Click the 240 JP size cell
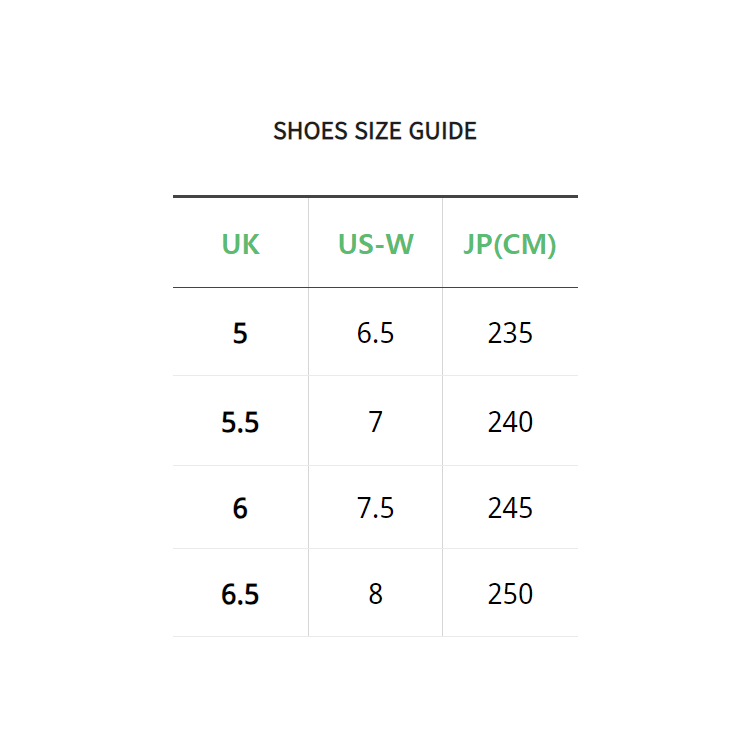750x750 pixels. click(510, 422)
